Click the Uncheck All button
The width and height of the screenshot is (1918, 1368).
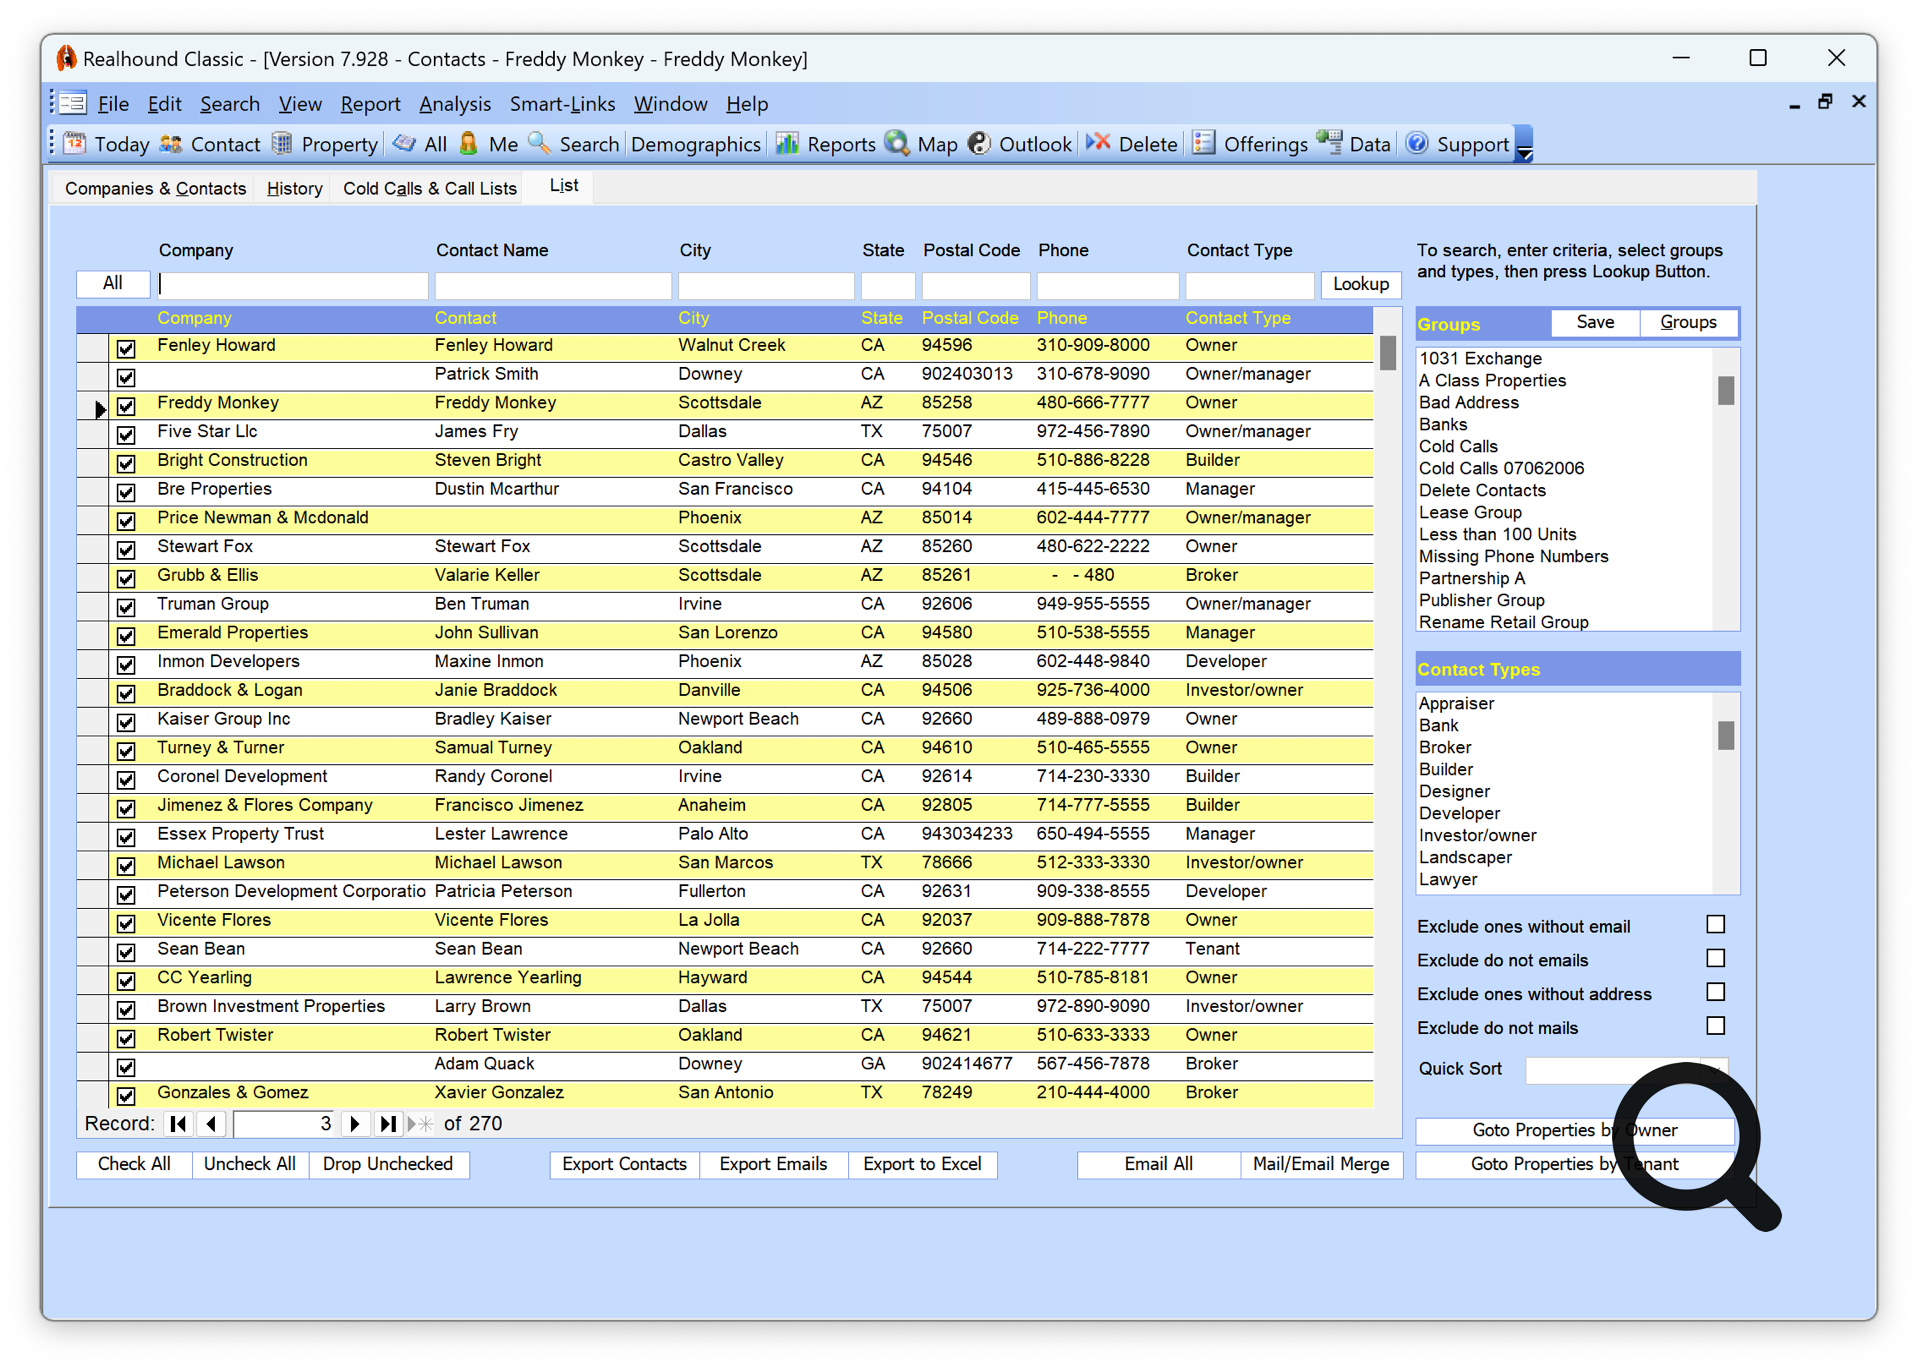click(250, 1164)
